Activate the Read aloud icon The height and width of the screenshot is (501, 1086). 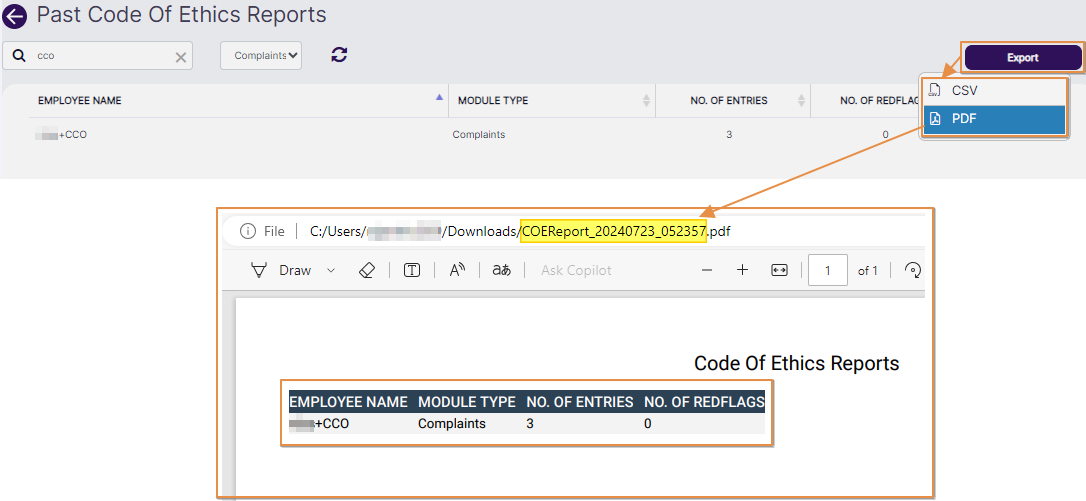457,270
